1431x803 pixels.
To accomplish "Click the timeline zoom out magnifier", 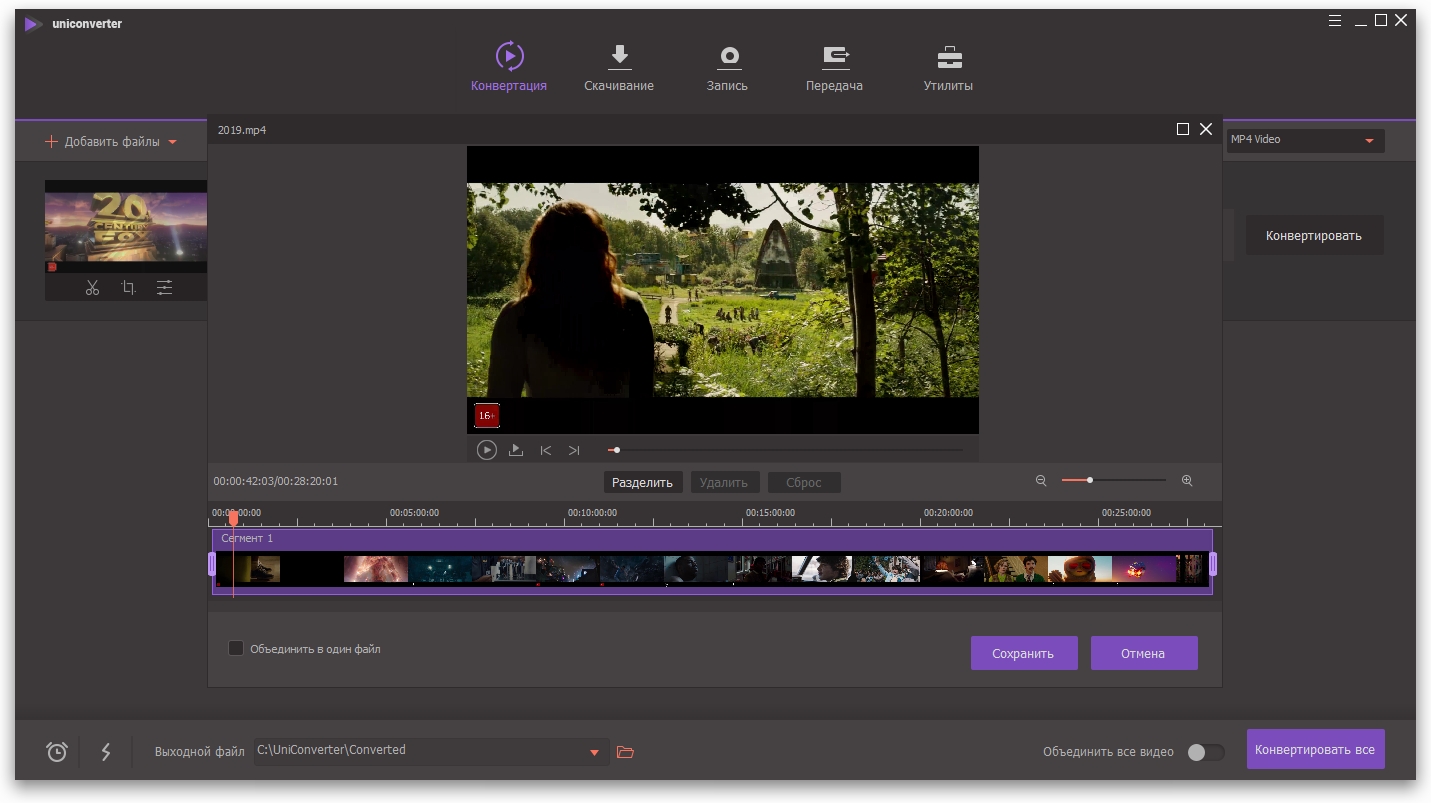I will 1041,481.
